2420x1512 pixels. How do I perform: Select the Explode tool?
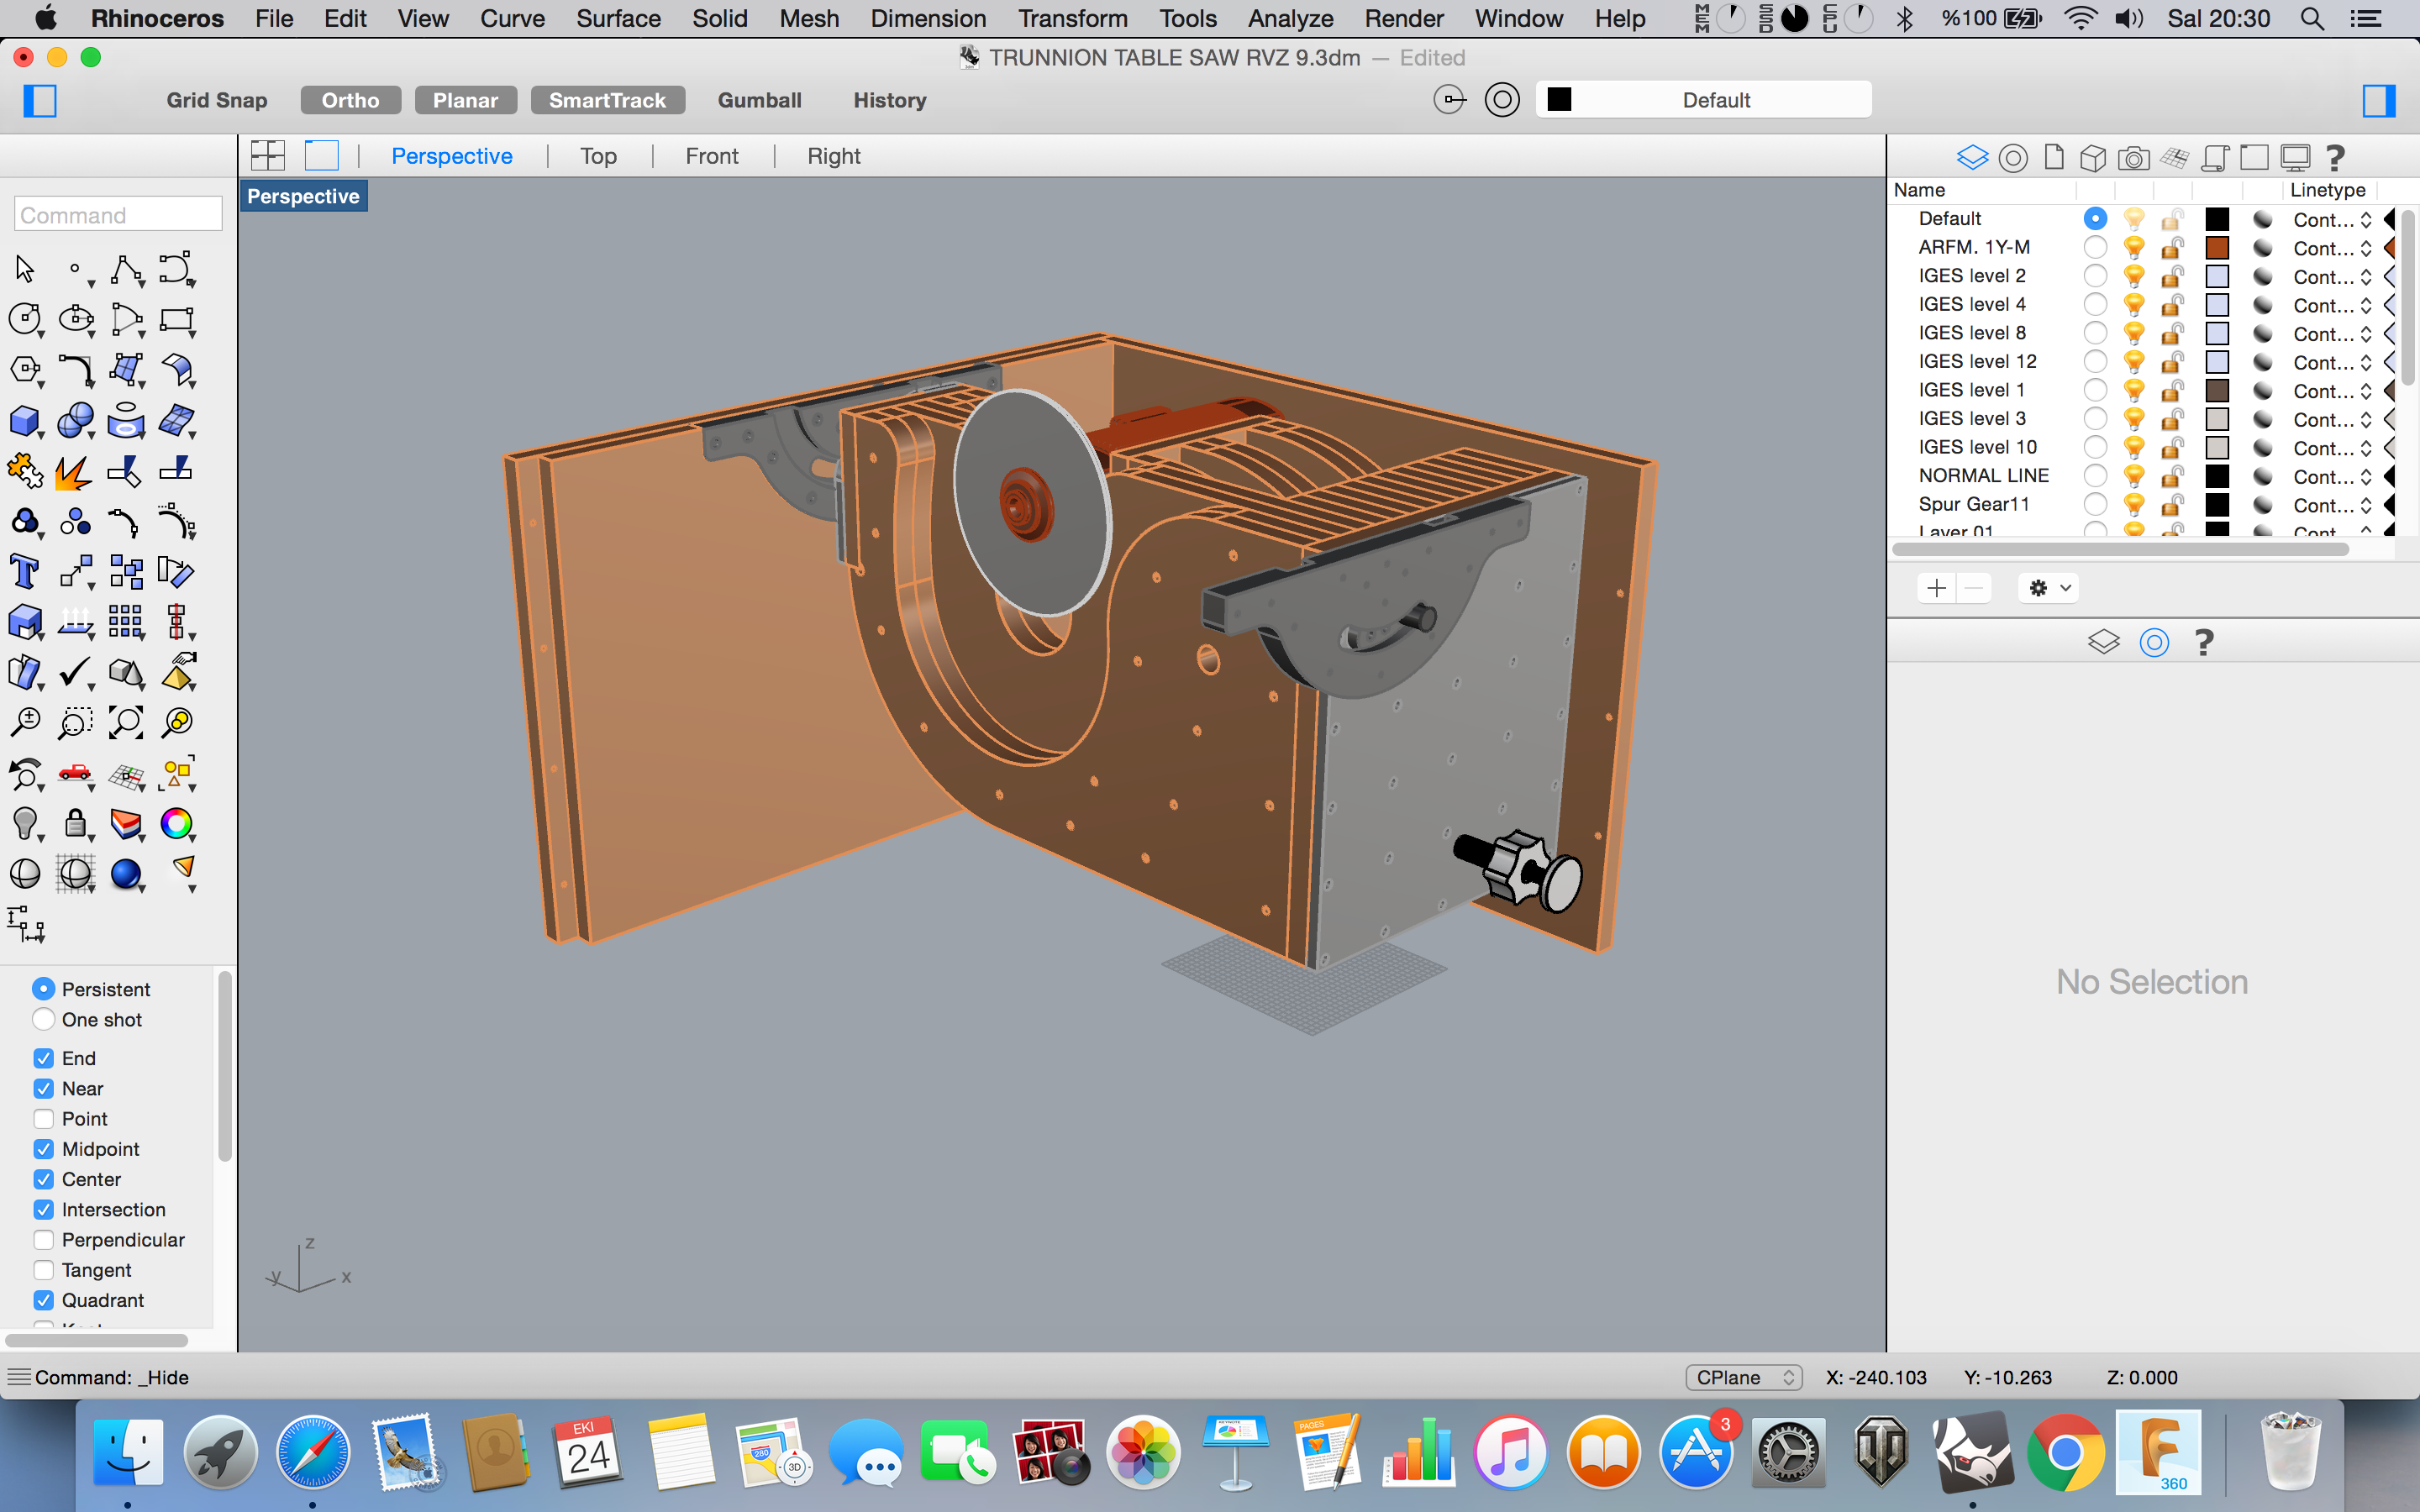click(73, 471)
